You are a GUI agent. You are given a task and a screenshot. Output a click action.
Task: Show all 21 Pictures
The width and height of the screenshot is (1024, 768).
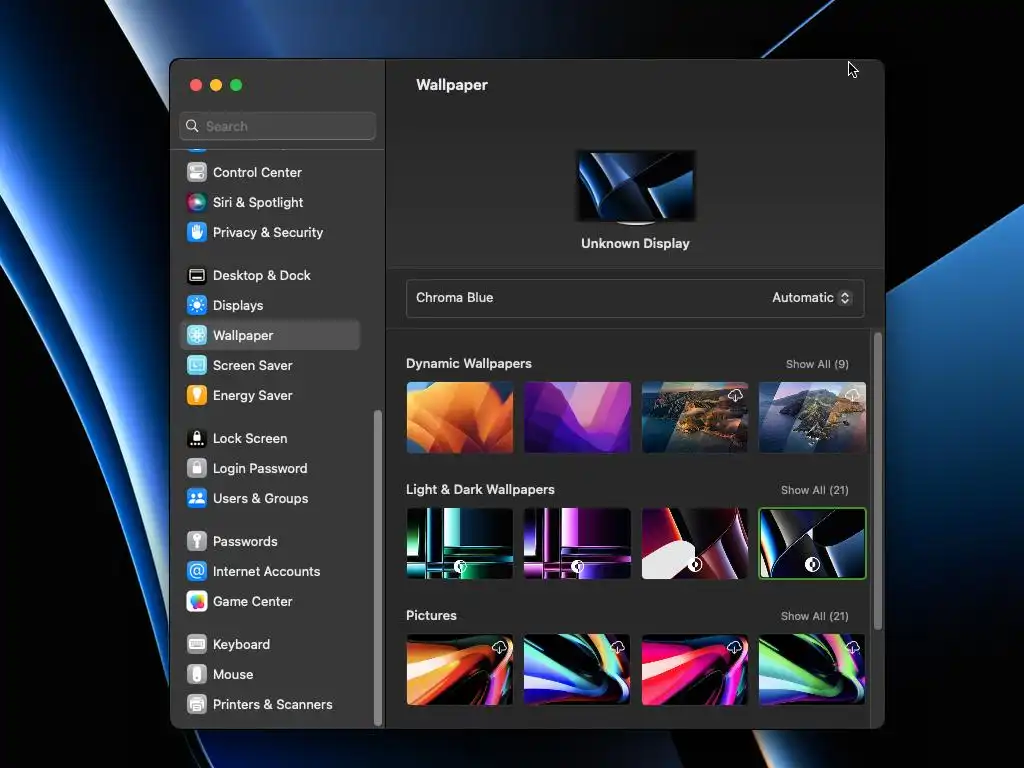click(814, 616)
